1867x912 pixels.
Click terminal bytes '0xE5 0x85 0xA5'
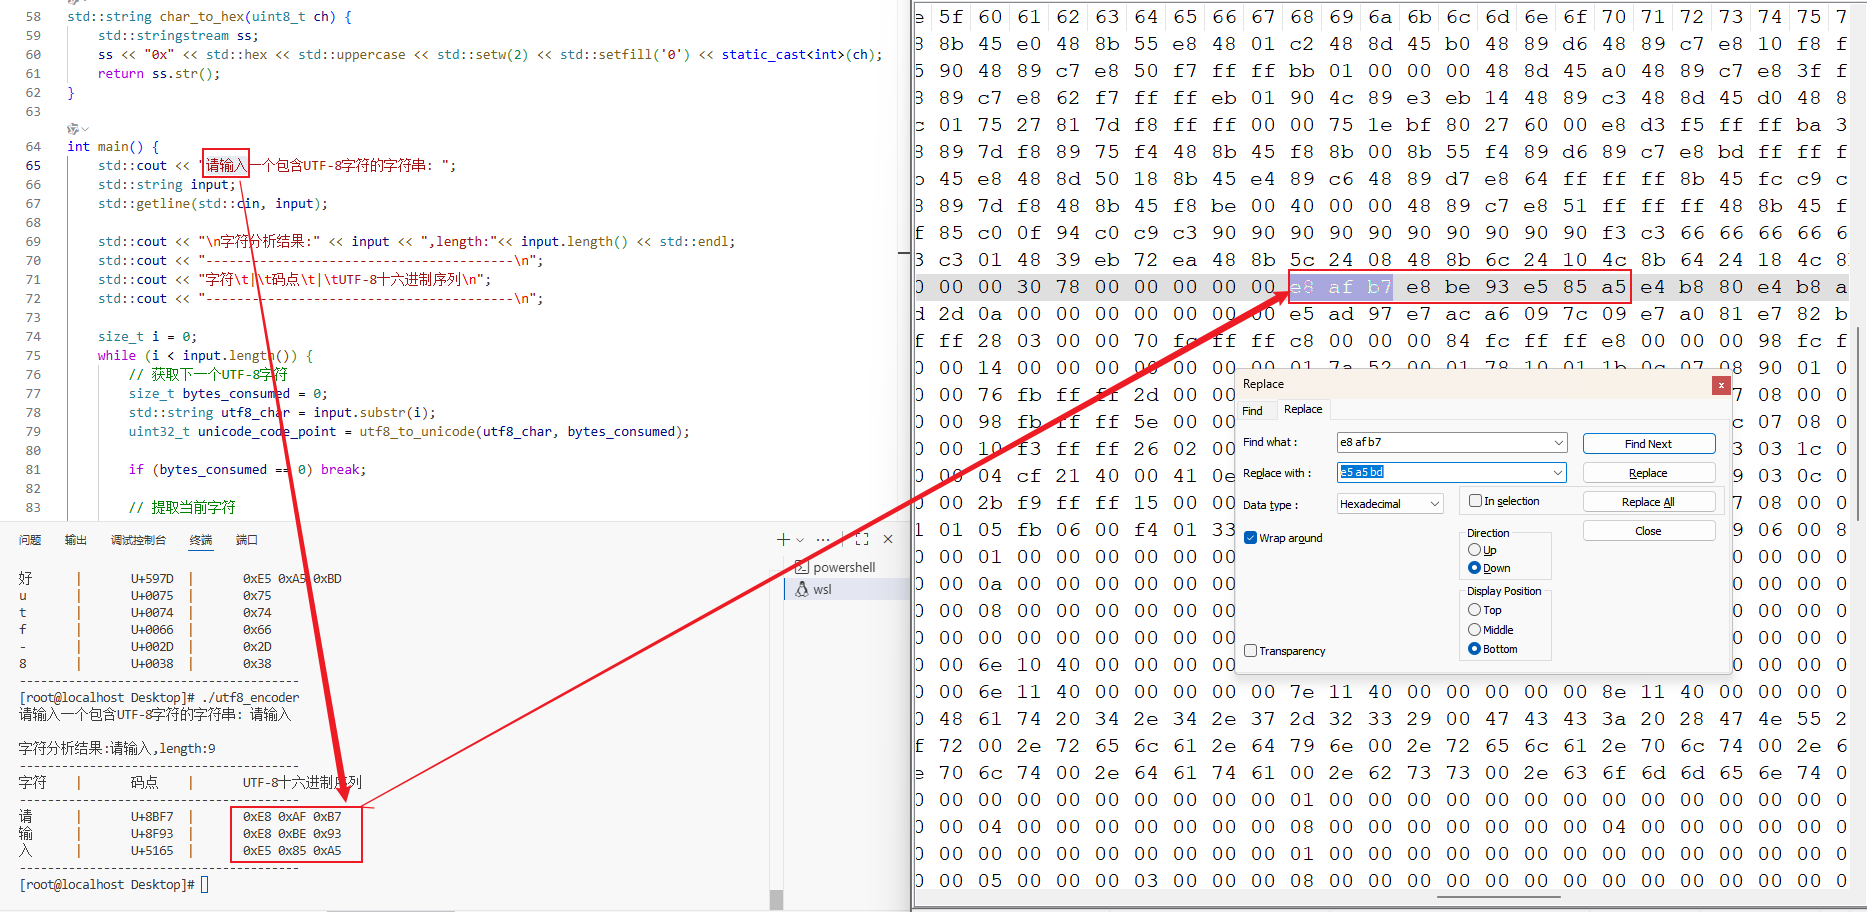292,851
